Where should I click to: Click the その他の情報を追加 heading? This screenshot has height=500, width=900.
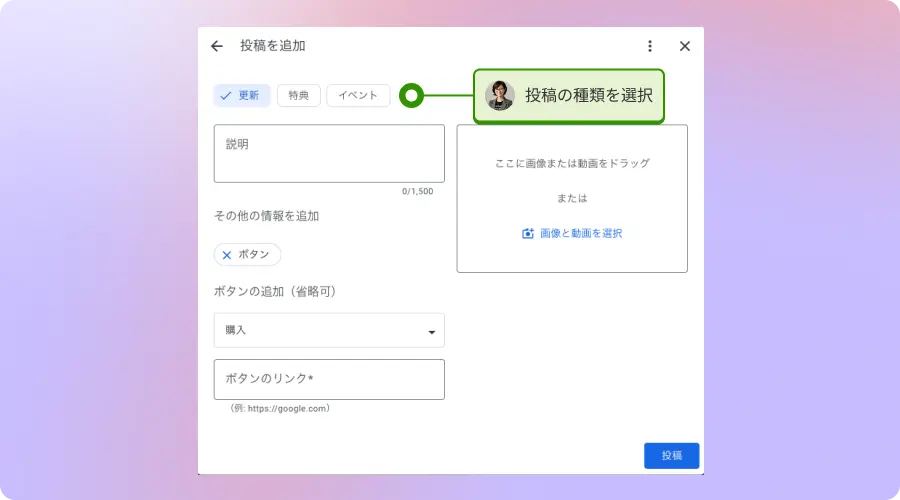tap(266, 216)
